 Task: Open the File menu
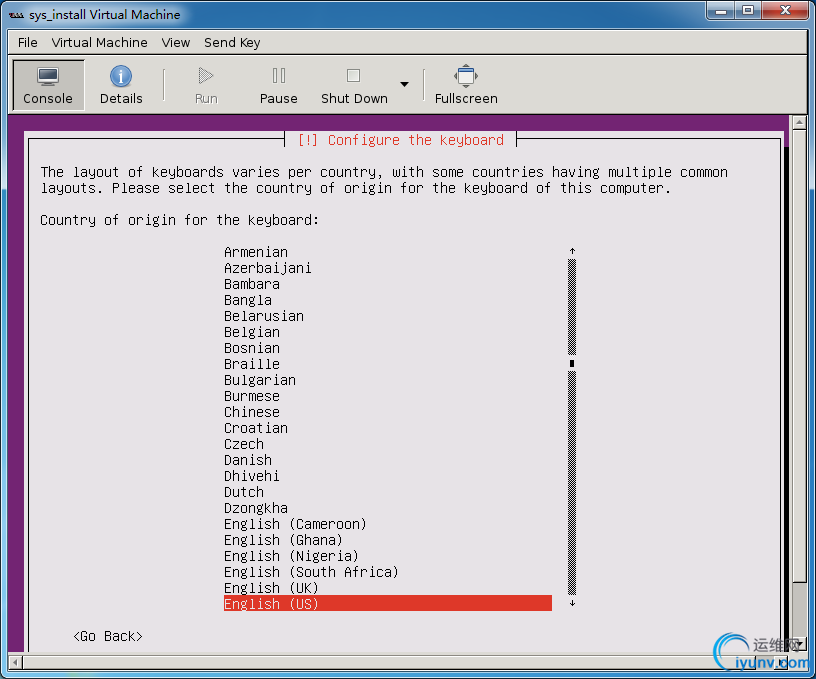click(28, 43)
